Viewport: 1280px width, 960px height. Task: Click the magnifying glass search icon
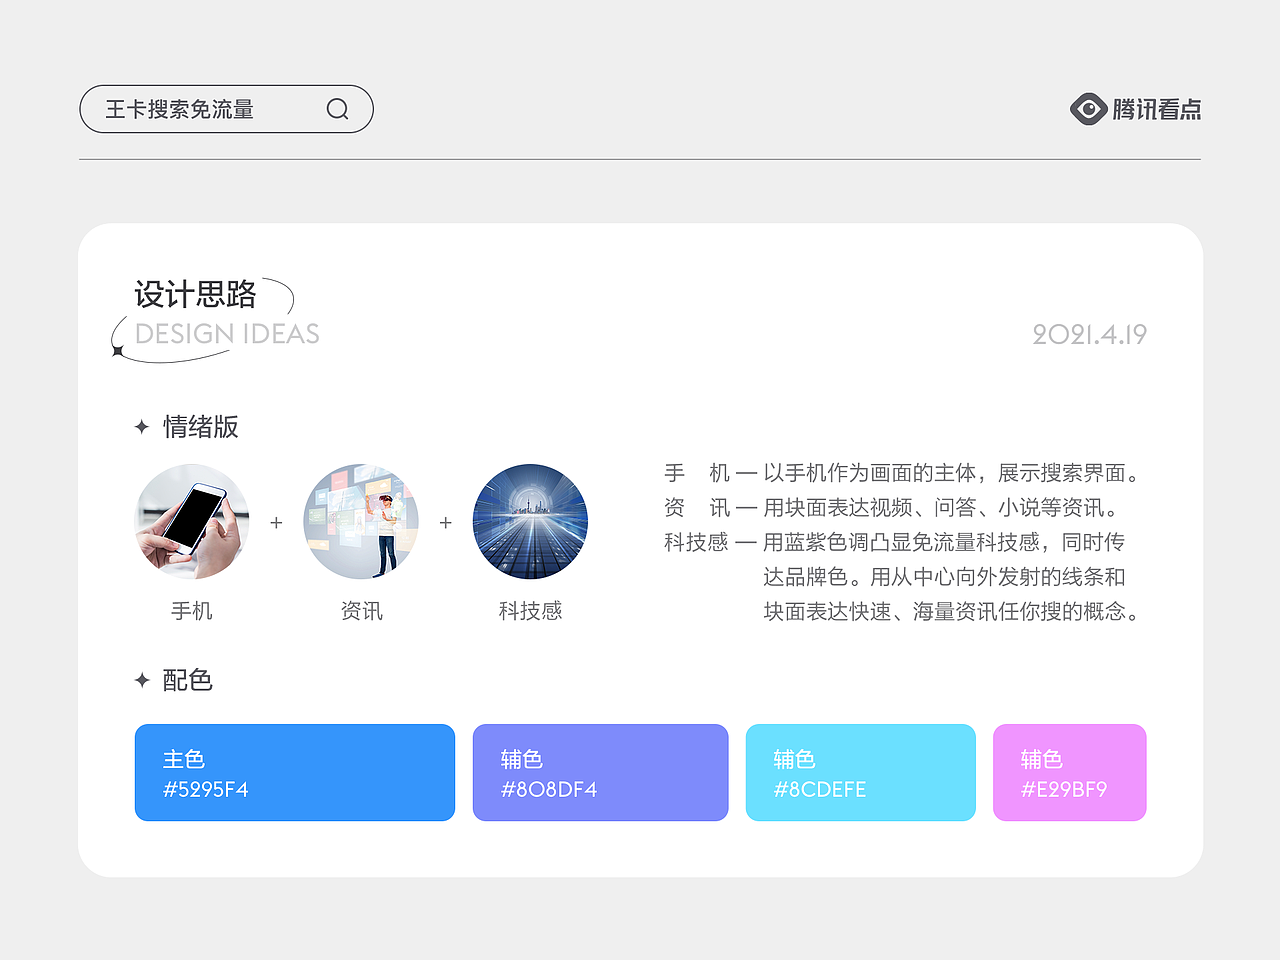coord(337,109)
